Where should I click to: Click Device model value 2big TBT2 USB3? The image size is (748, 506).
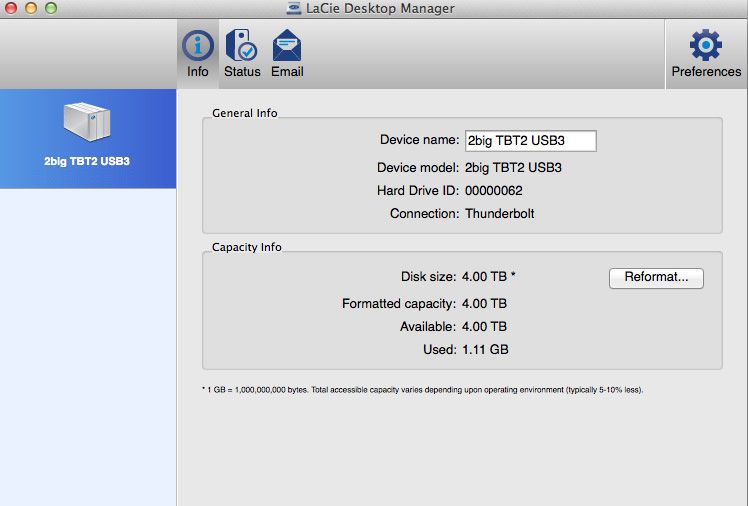(x=513, y=168)
